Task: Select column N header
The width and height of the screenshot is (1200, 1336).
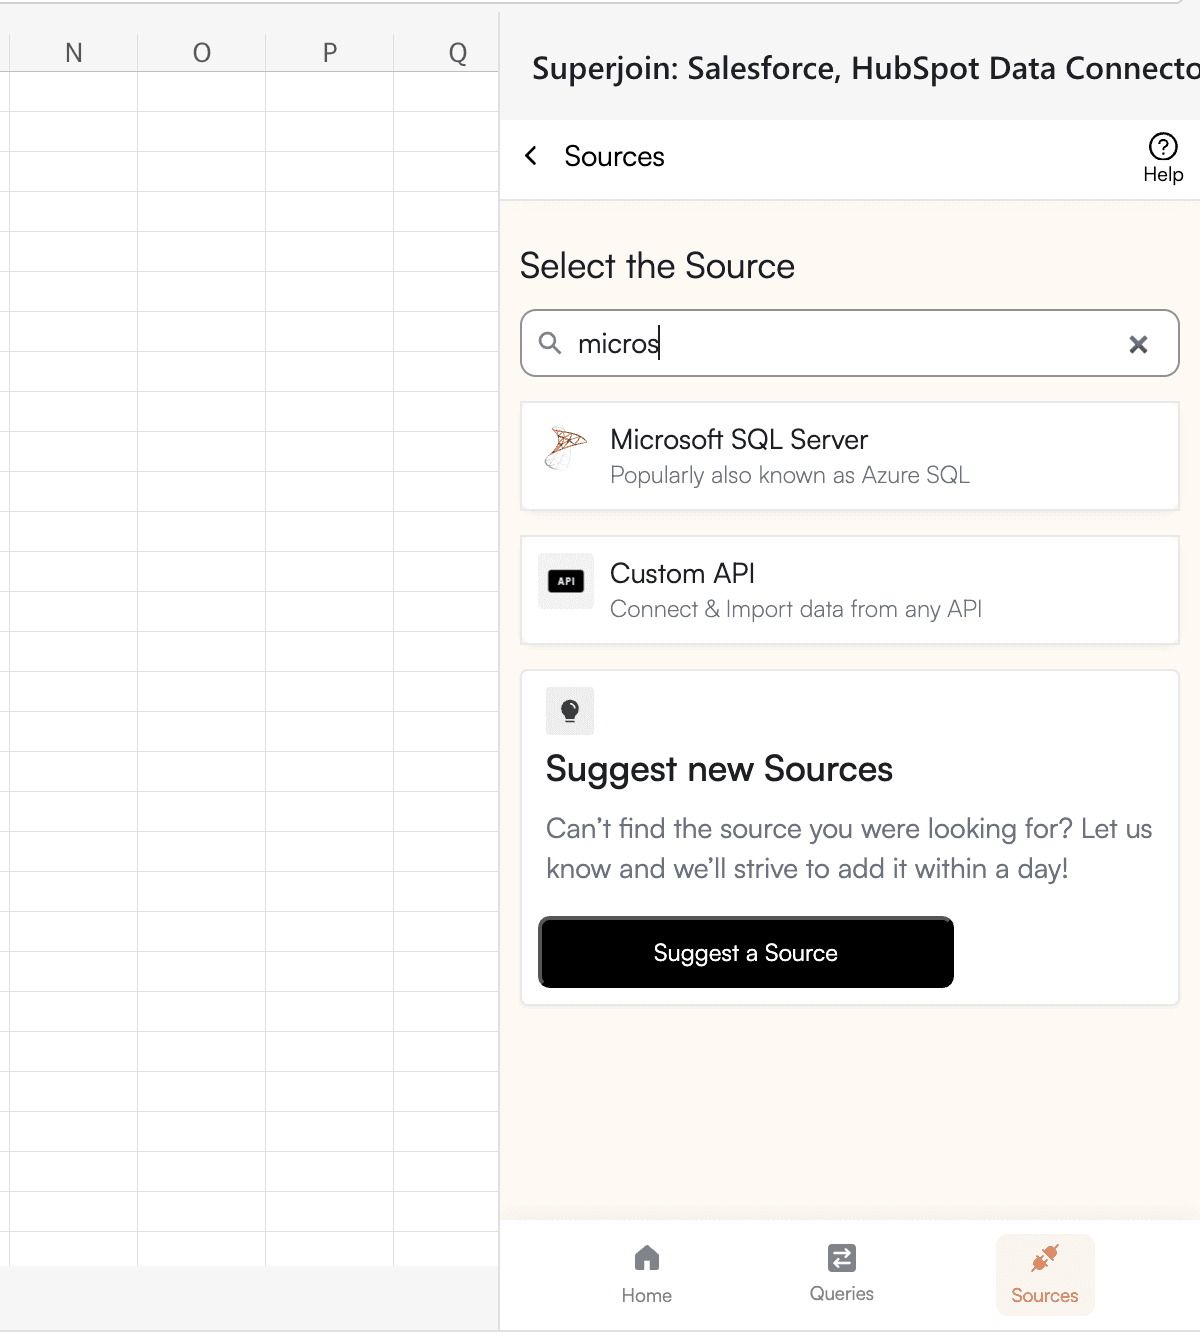Action: [74, 53]
